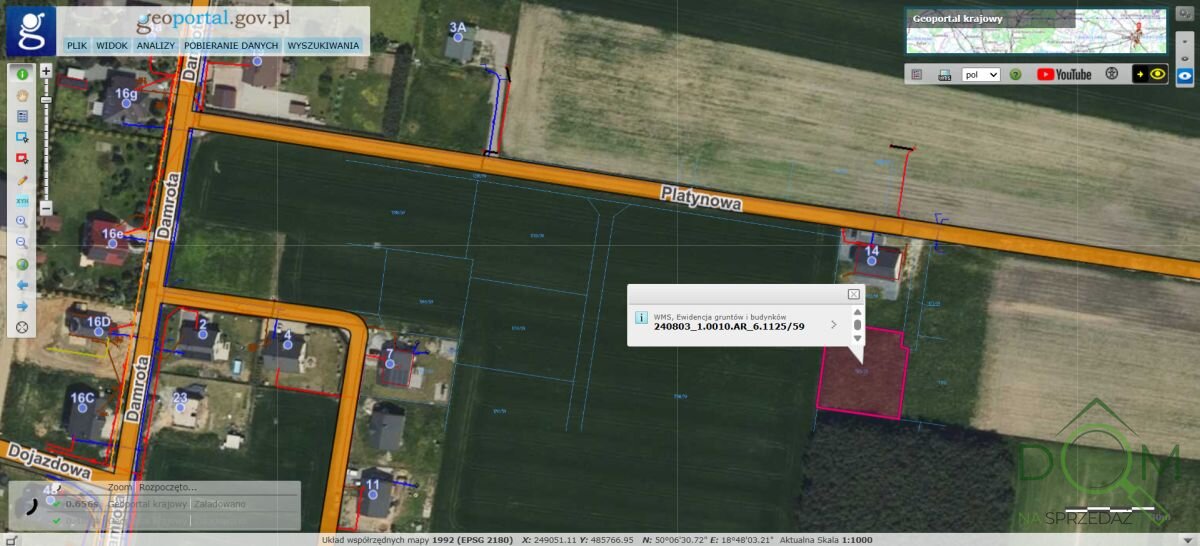Open the YouTube channel link
The width and height of the screenshot is (1200, 546).
click(x=1064, y=74)
